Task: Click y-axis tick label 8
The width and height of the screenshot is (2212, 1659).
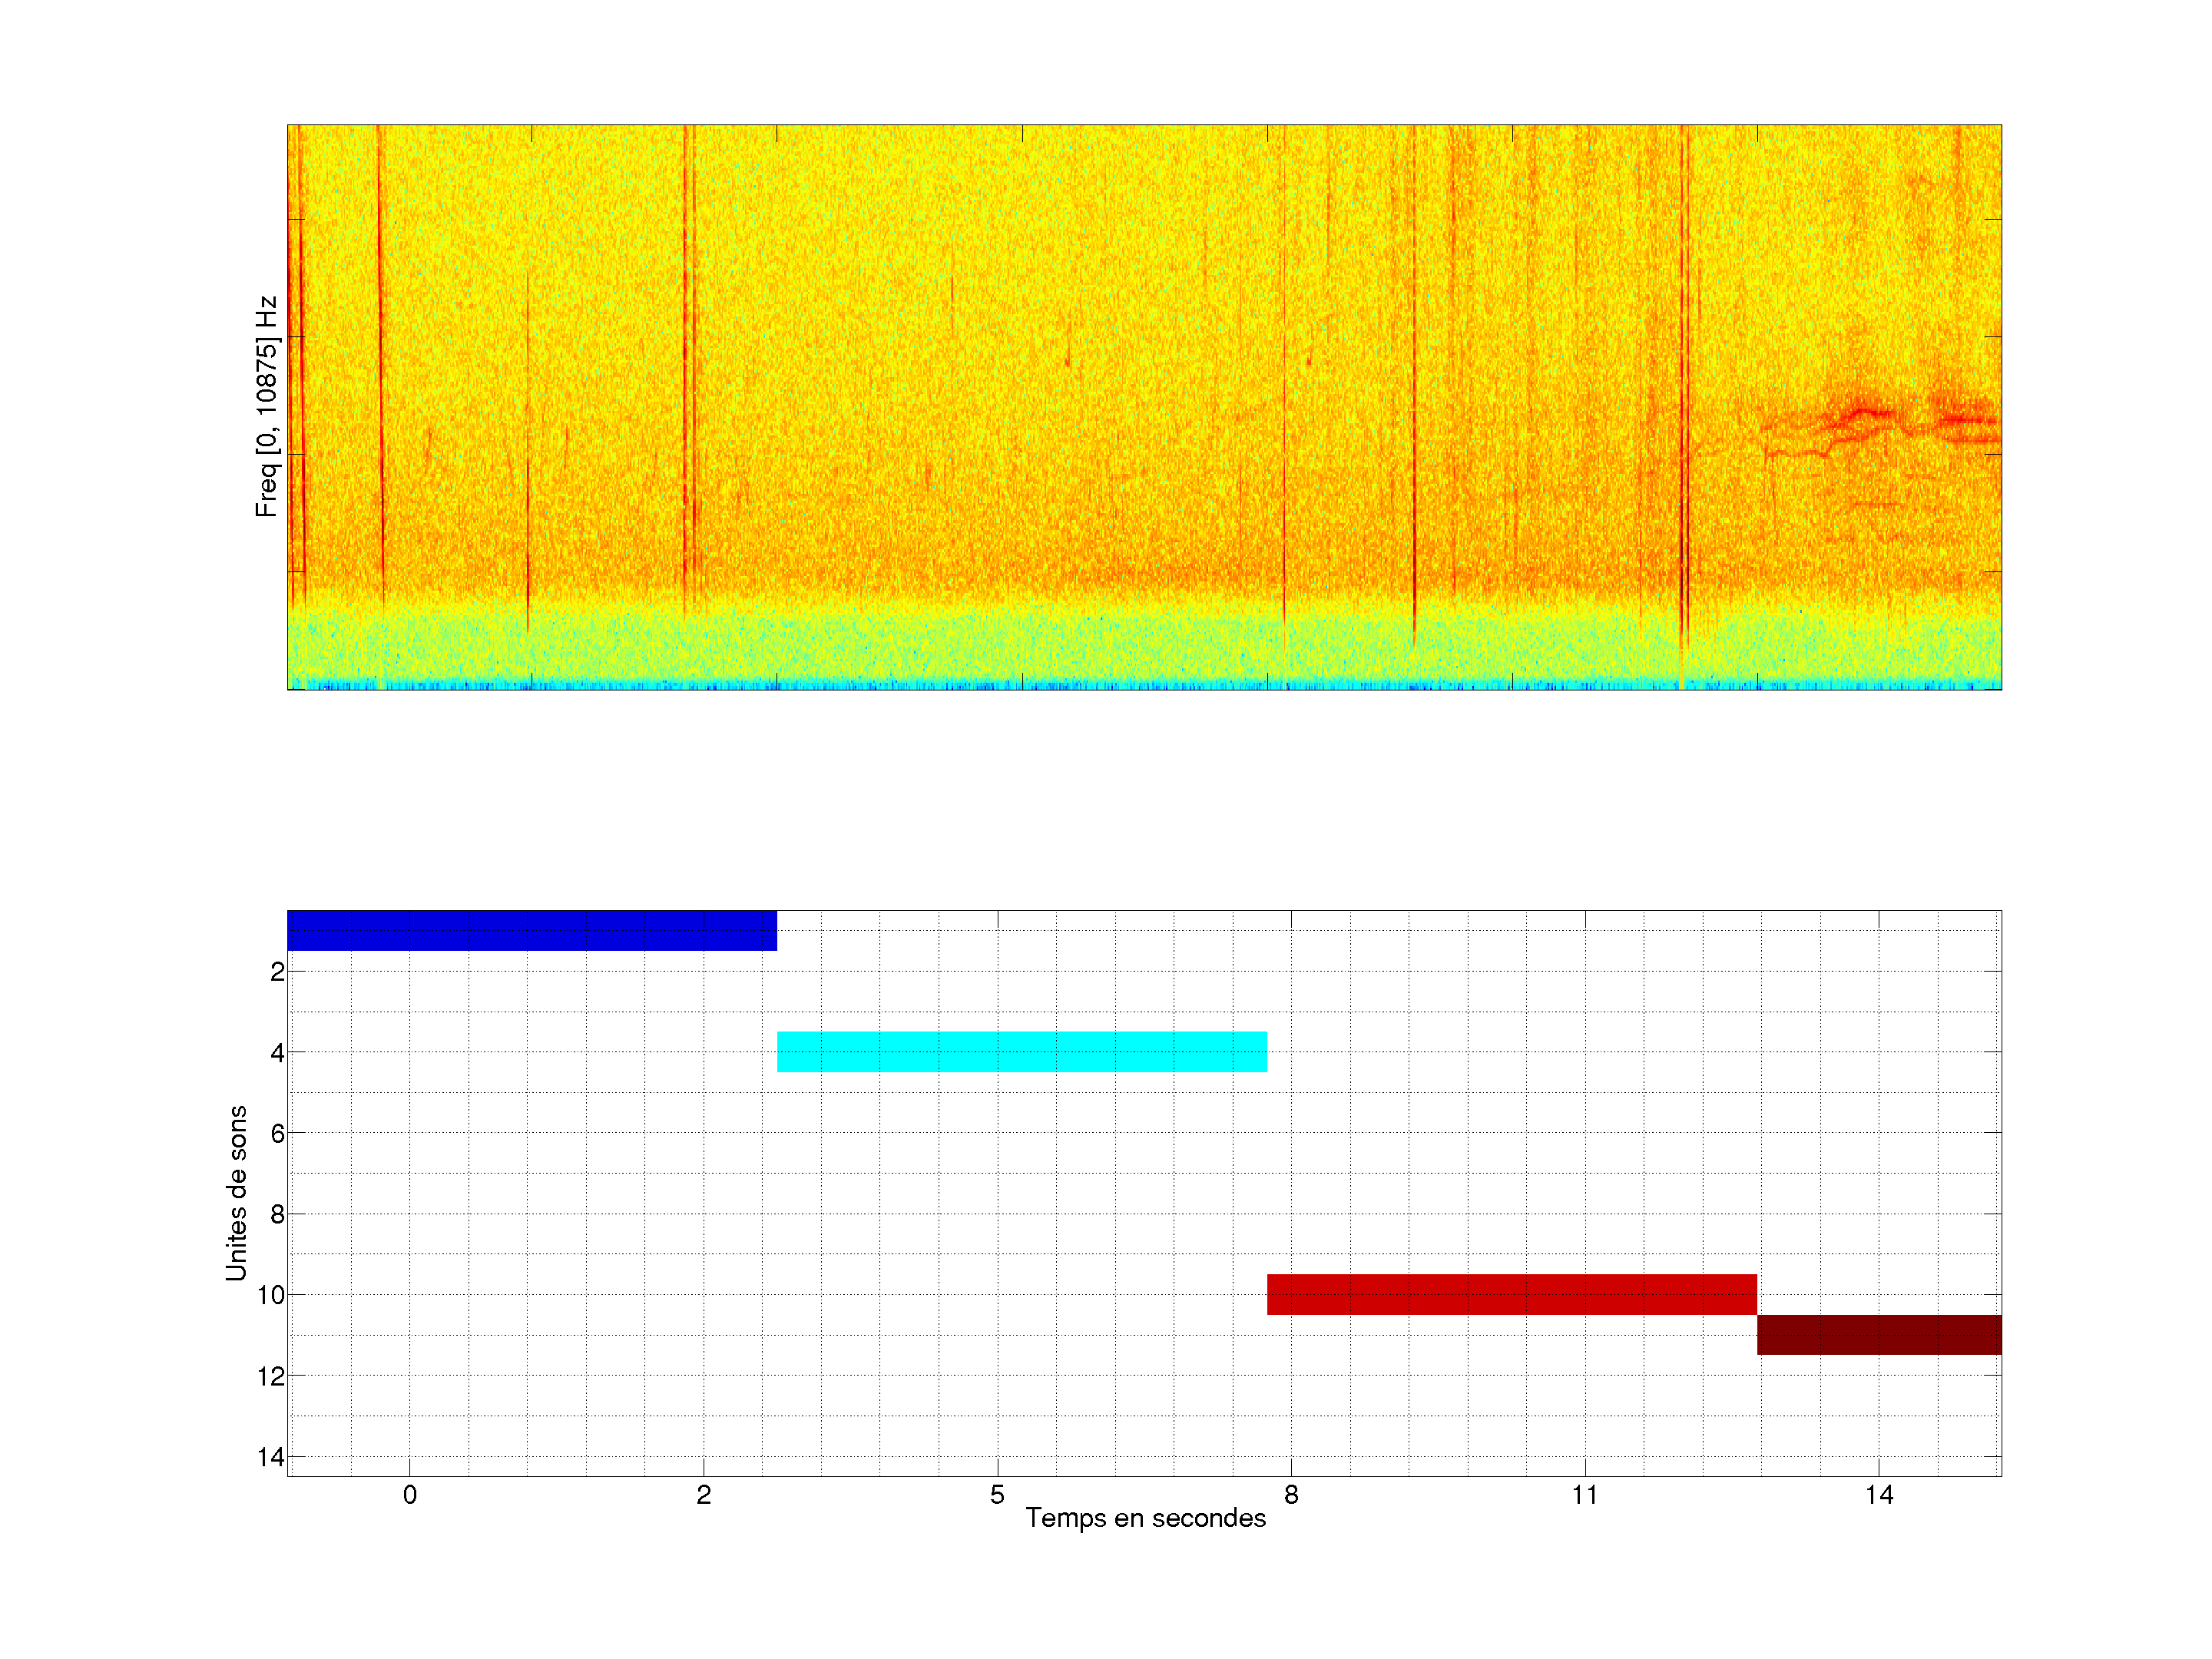Action: coord(277,1214)
